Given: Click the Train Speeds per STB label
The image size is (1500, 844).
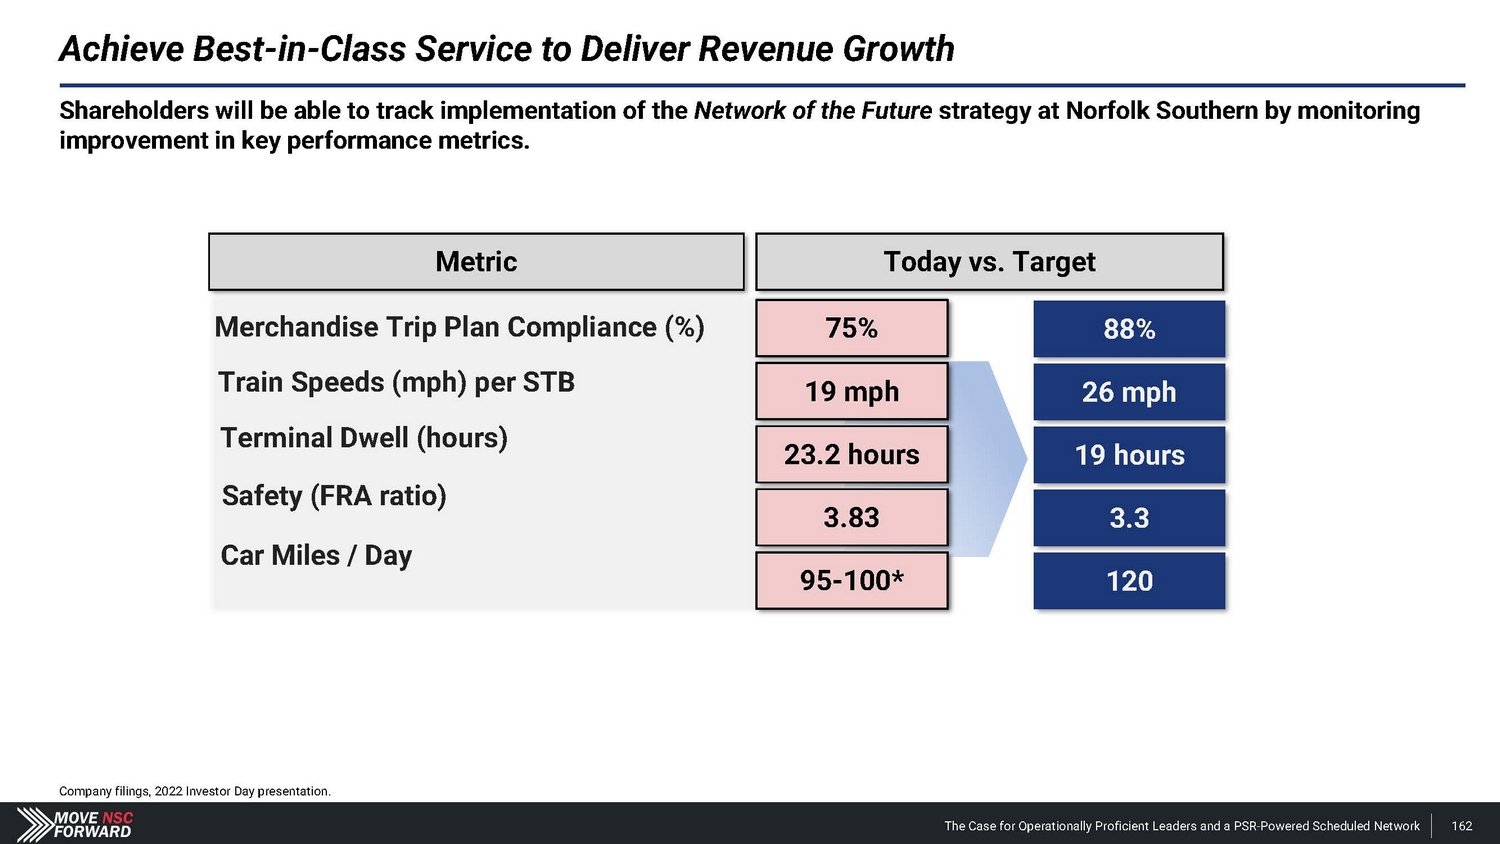Looking at the screenshot, I should pyautogui.click(x=396, y=382).
